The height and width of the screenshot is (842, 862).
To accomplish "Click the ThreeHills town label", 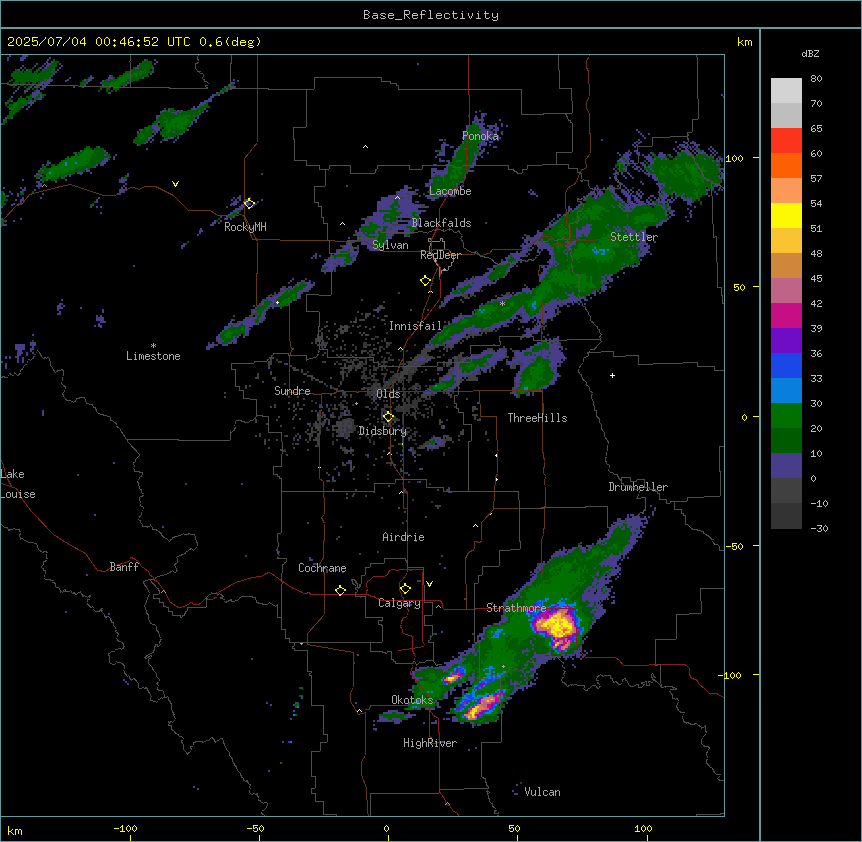I will pyautogui.click(x=537, y=418).
